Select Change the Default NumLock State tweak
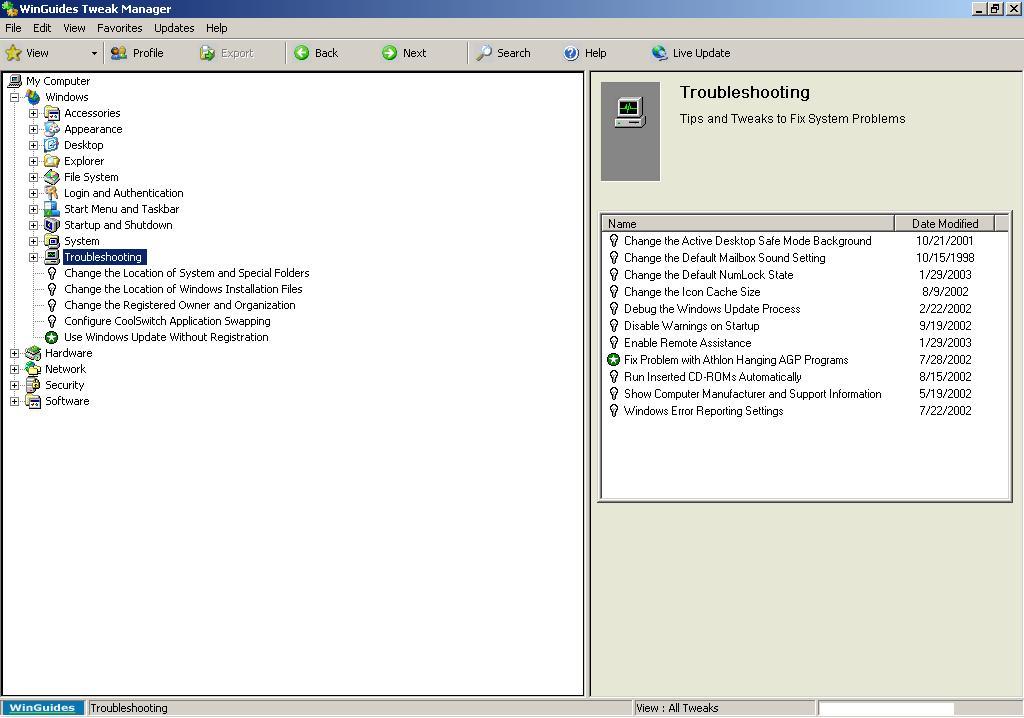 pyautogui.click(x=708, y=275)
